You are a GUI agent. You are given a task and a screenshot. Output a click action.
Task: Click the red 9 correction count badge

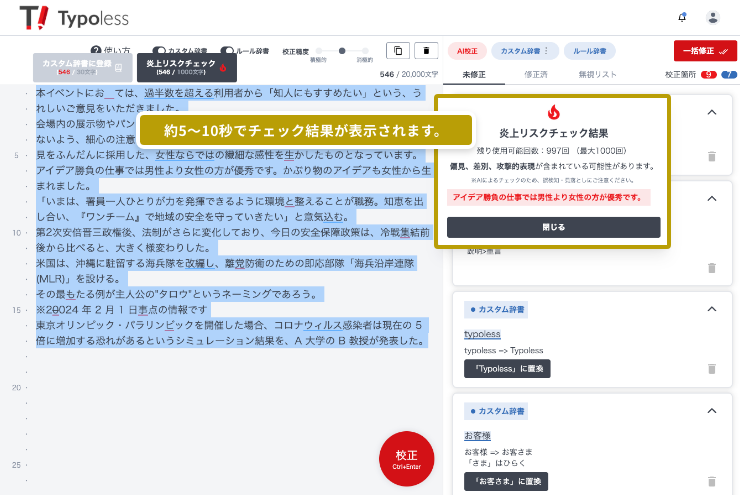708,75
